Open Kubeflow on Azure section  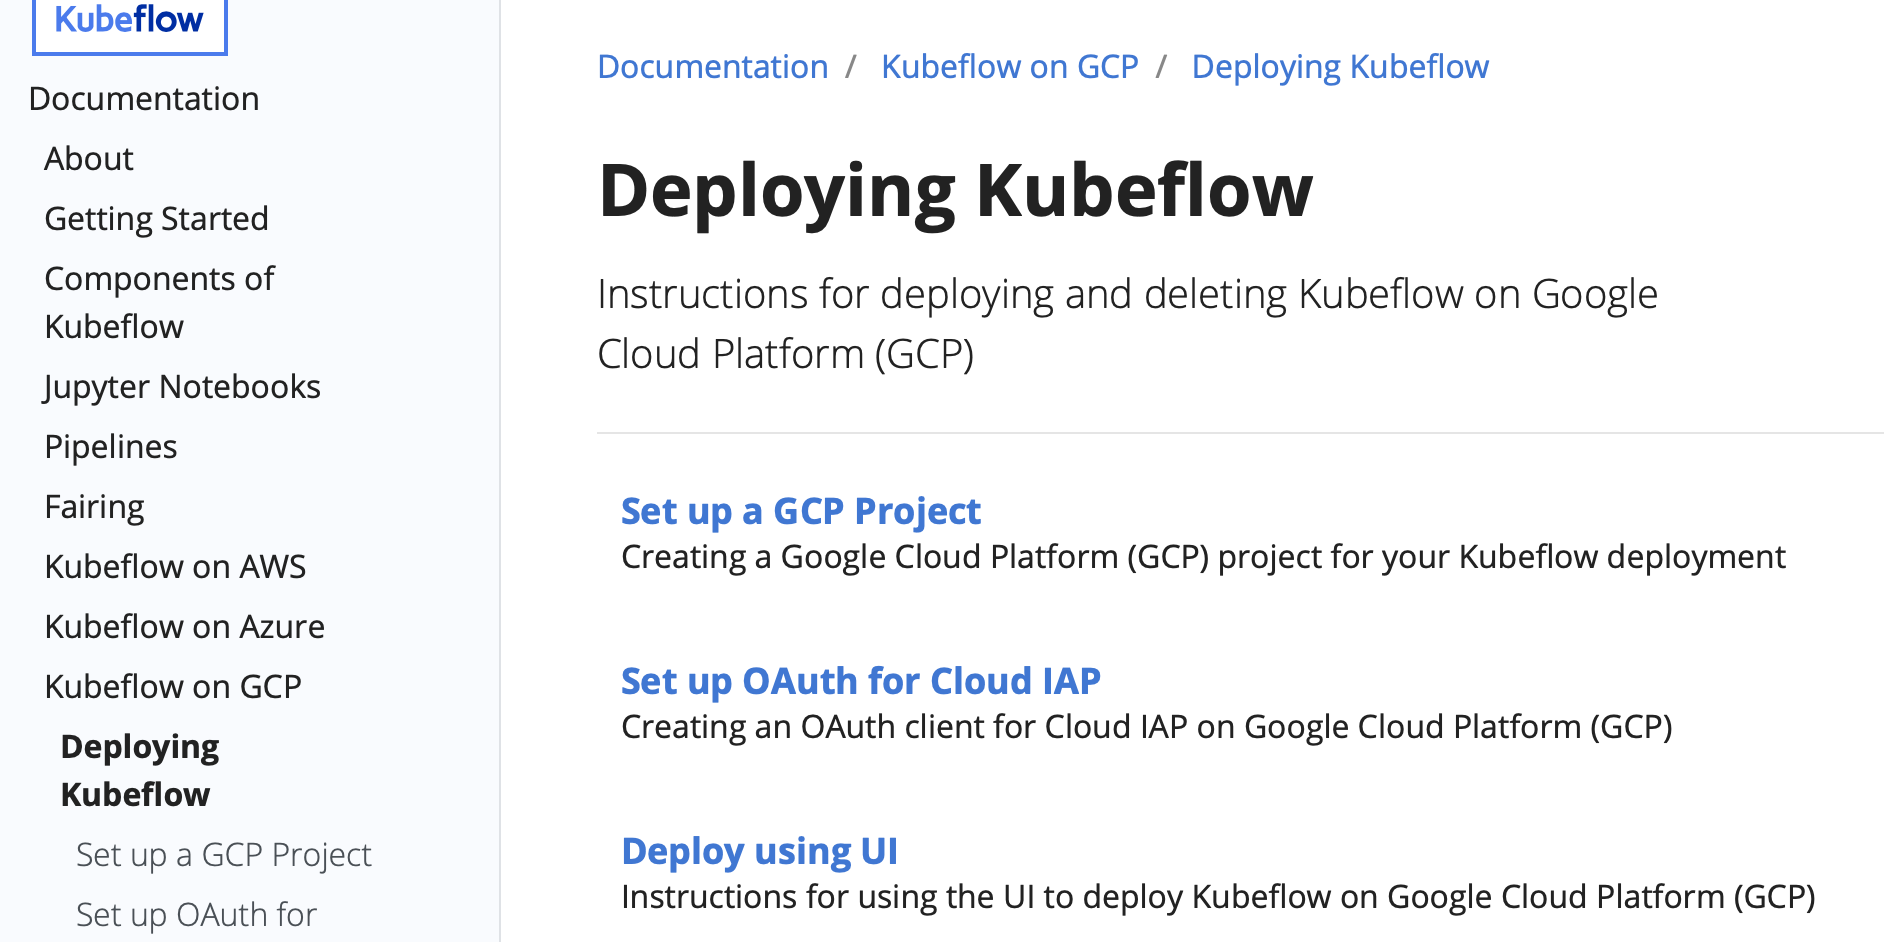[x=185, y=627]
